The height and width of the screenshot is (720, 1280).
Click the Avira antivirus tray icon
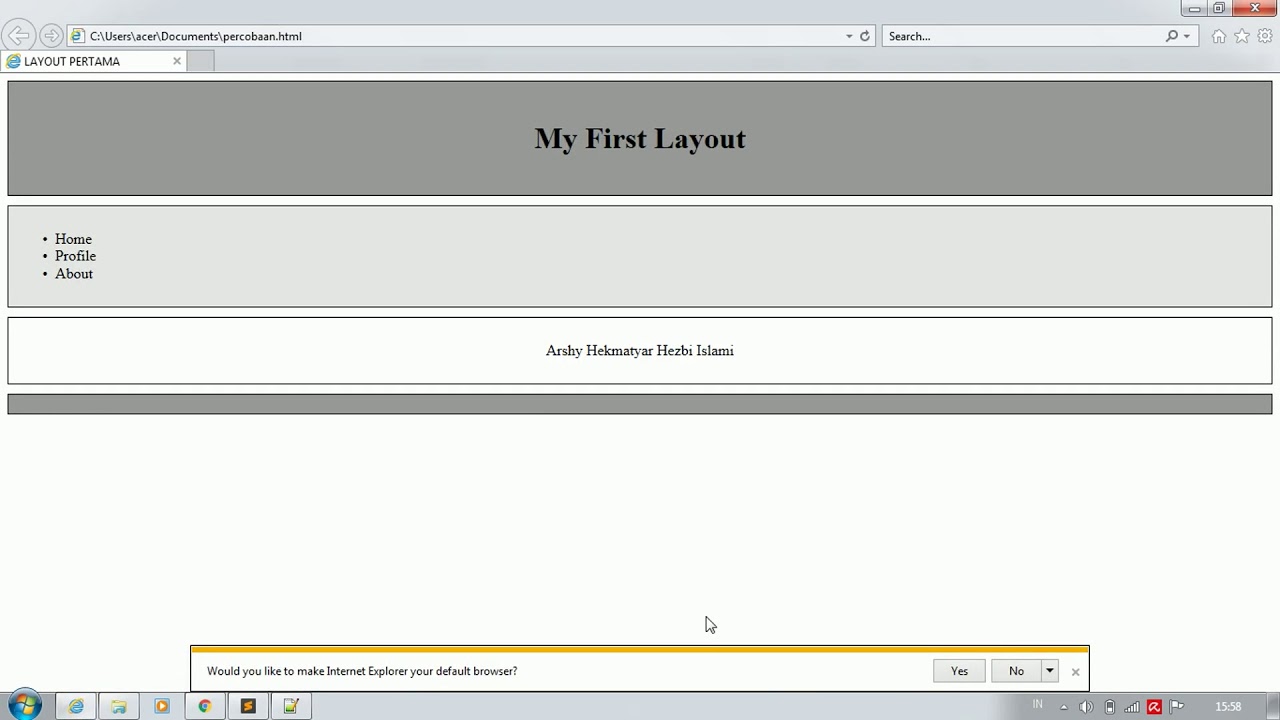[1154, 707]
